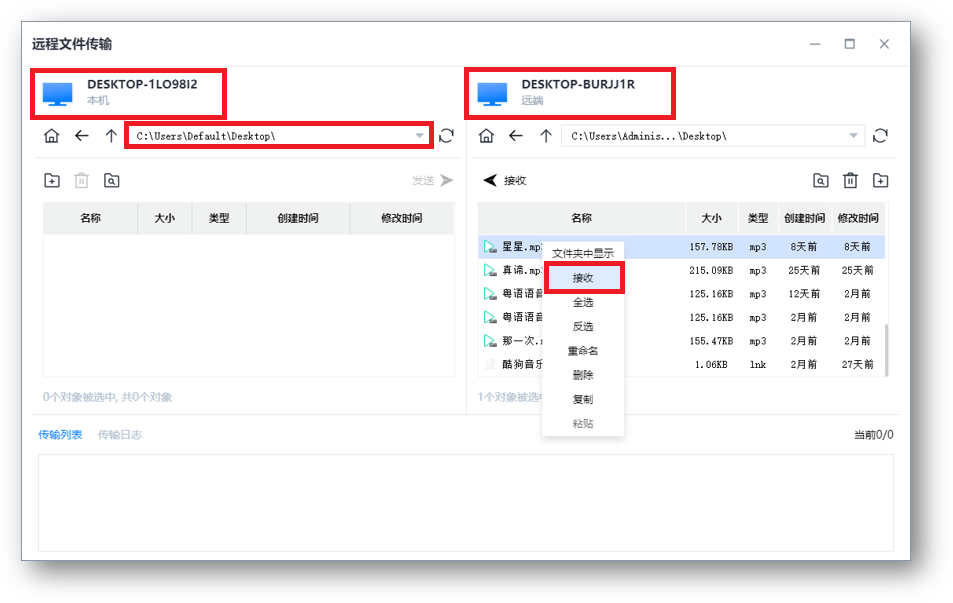Sort remote files by 名称 column
Viewport: 953px width, 603px height.
point(582,218)
